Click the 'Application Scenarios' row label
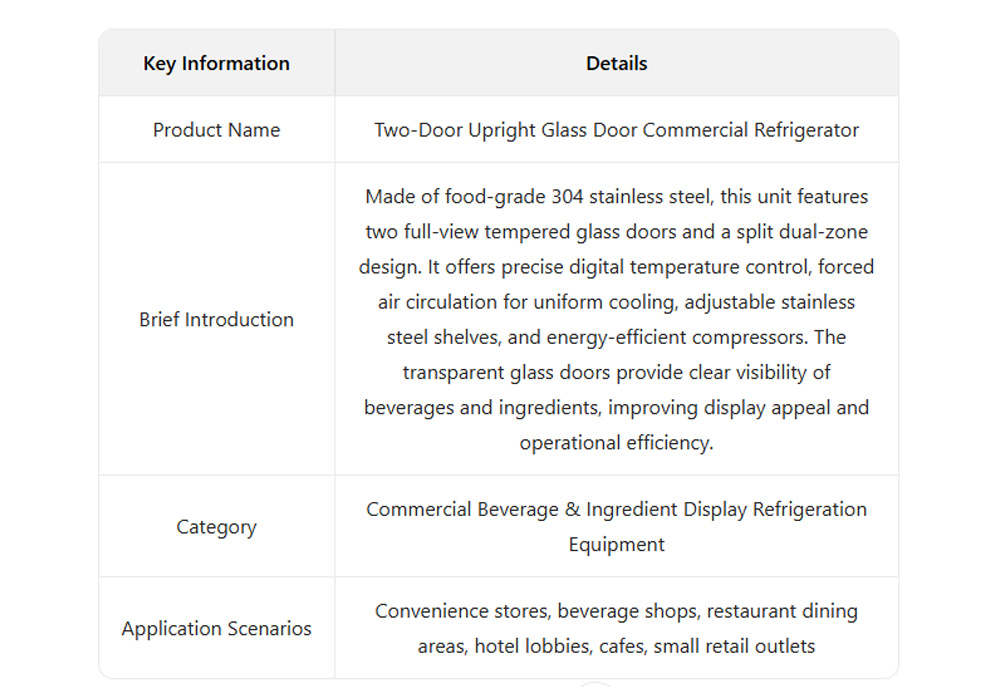The height and width of the screenshot is (700, 1000). [x=216, y=629]
